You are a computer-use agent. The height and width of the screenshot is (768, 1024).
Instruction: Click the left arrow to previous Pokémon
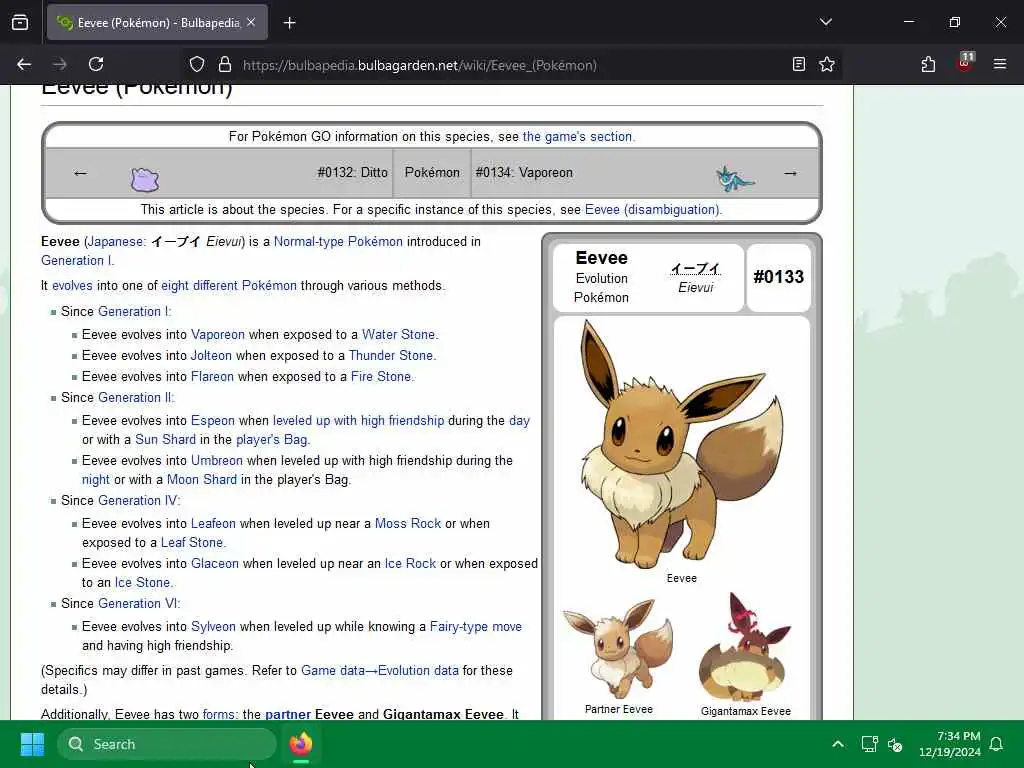(x=80, y=173)
